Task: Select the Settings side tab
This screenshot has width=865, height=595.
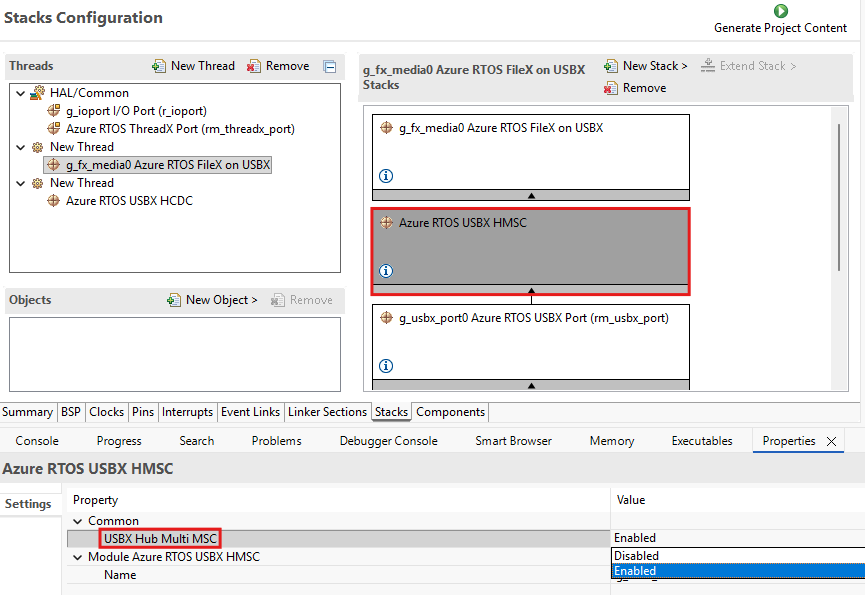Action: click(28, 504)
